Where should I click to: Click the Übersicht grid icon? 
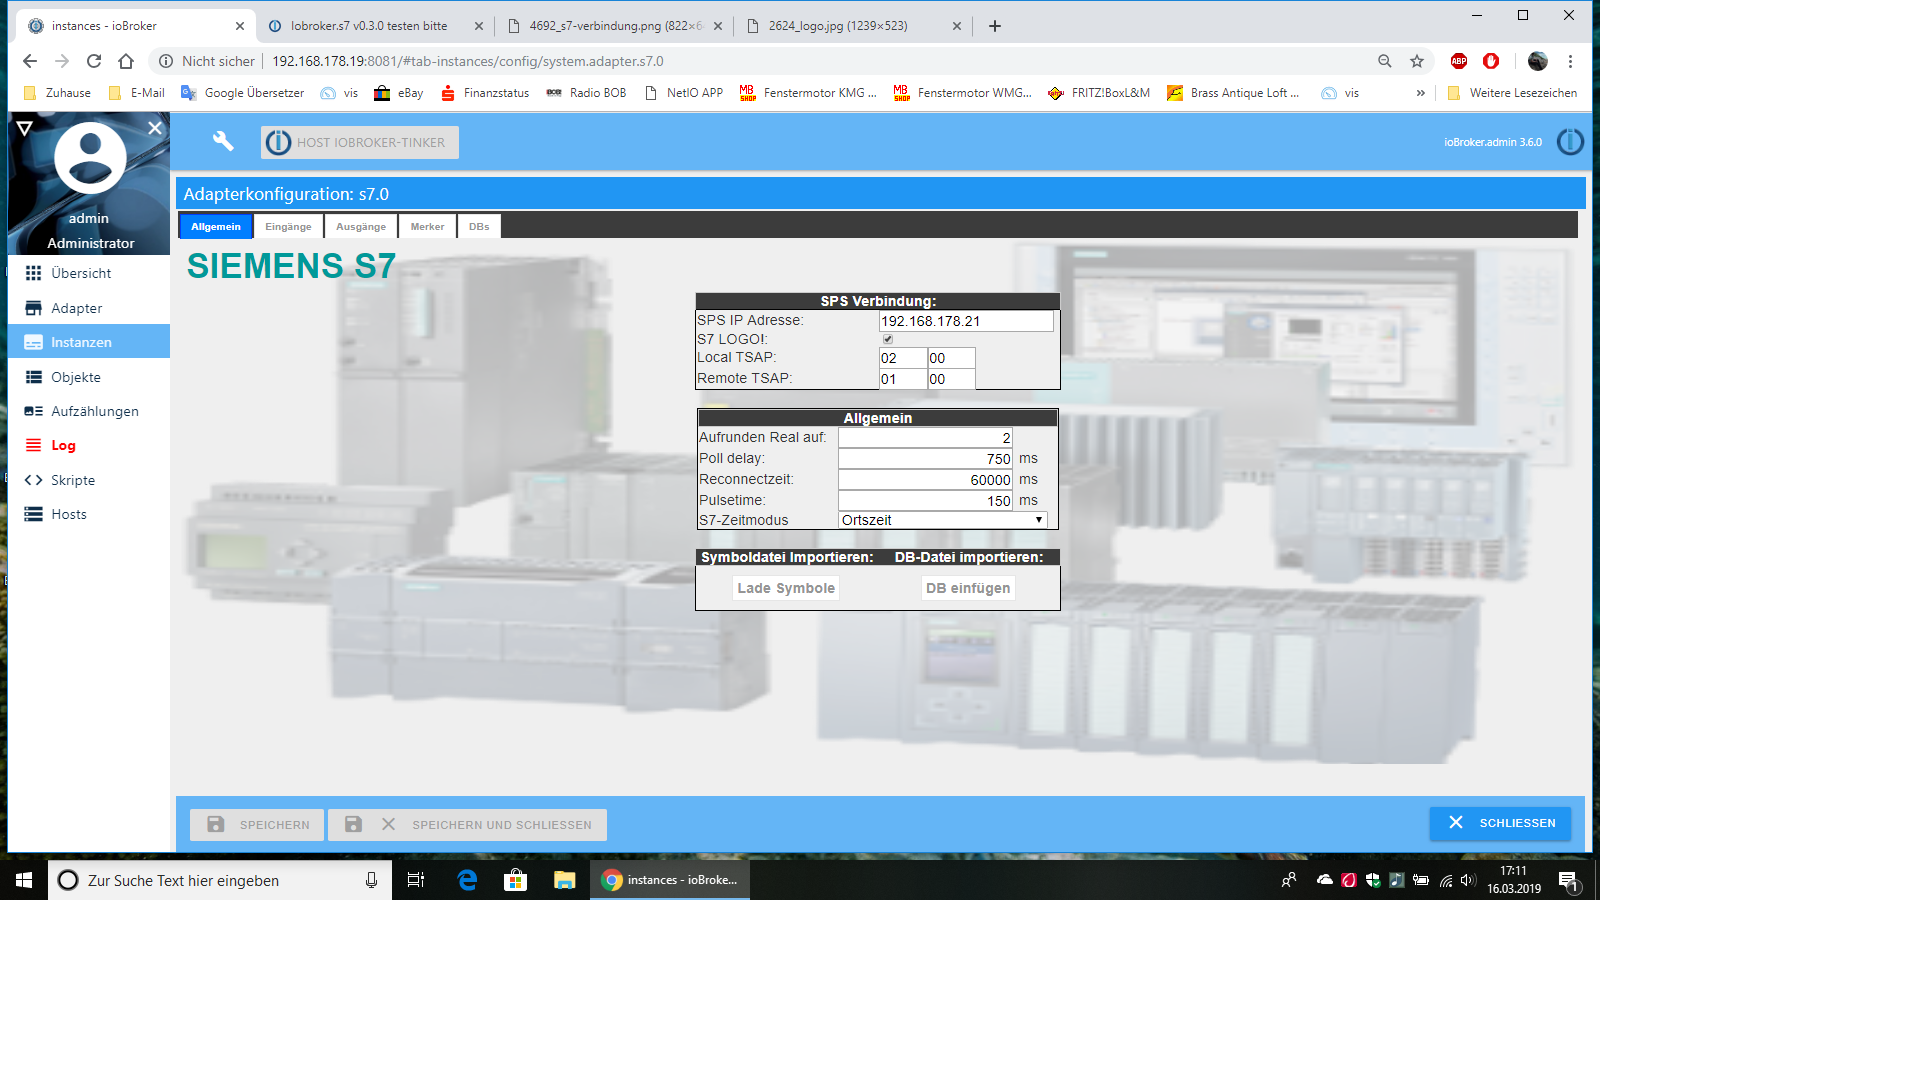point(33,273)
